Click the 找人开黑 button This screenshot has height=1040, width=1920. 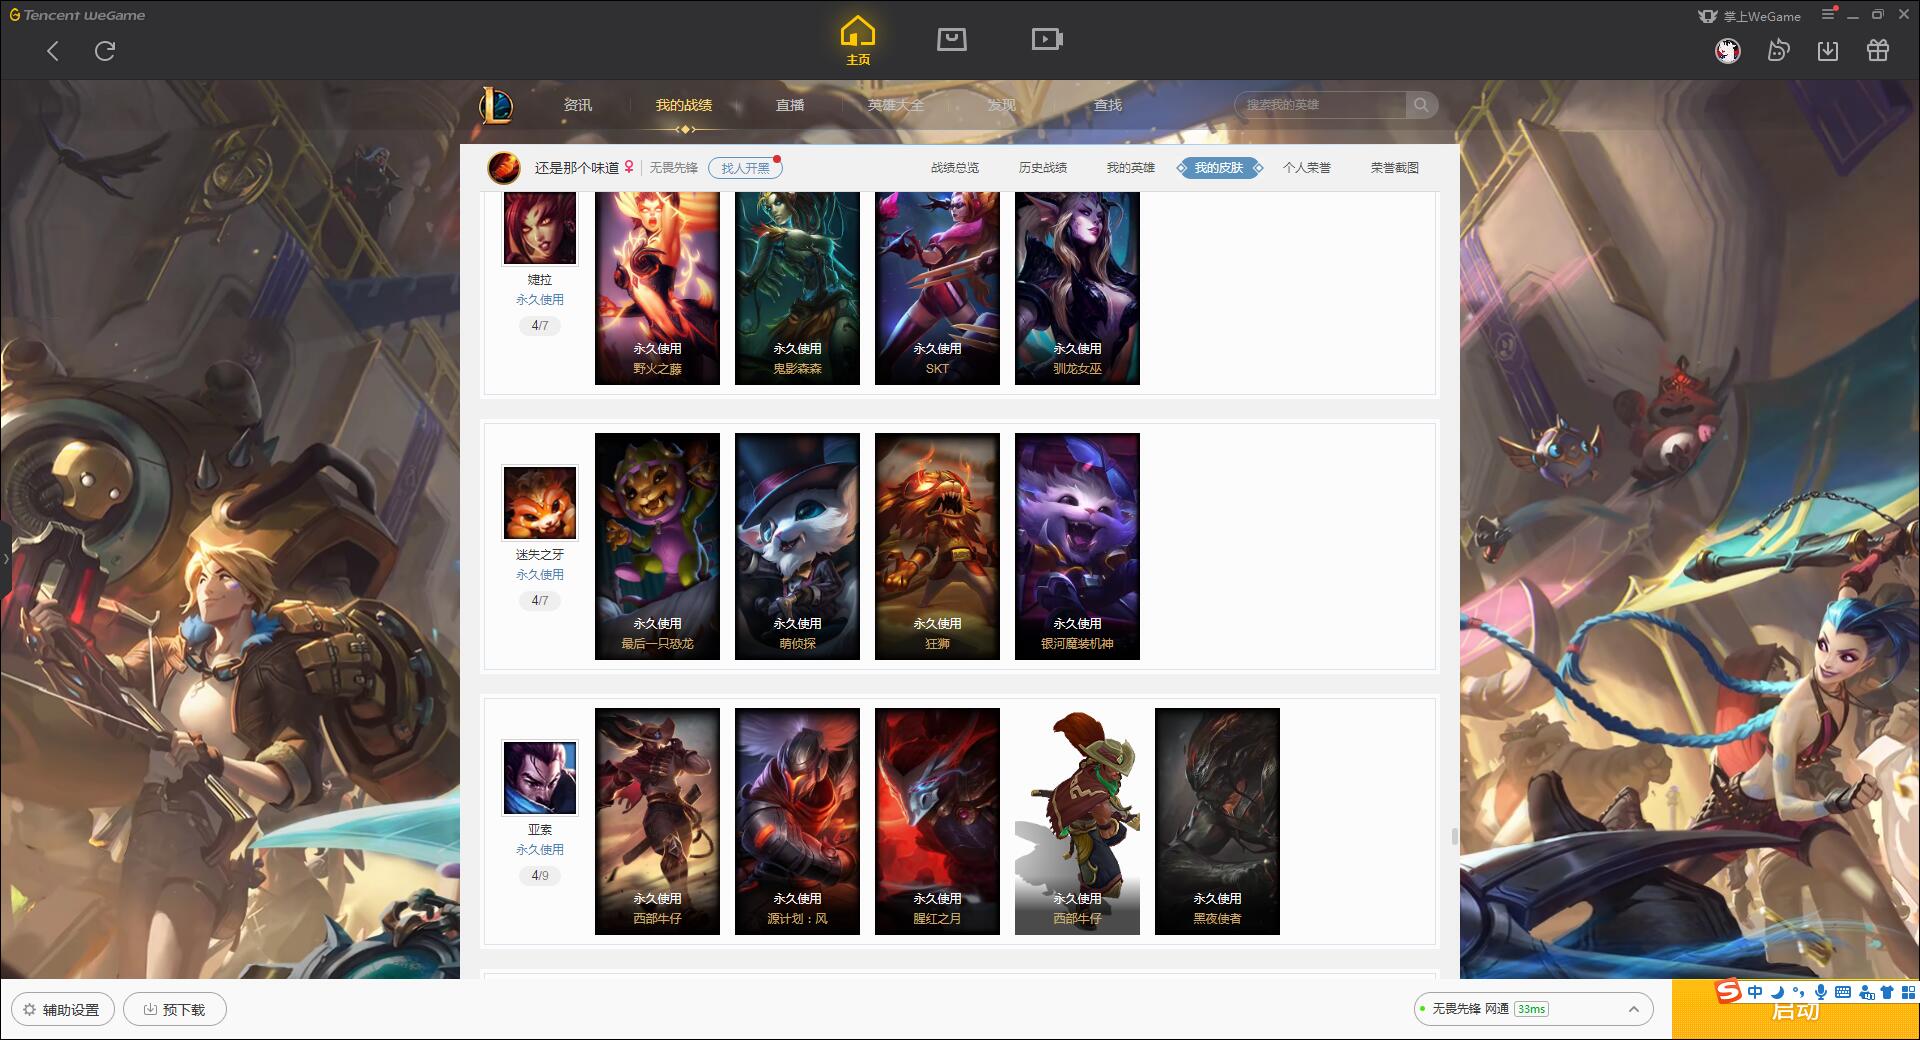click(x=745, y=168)
